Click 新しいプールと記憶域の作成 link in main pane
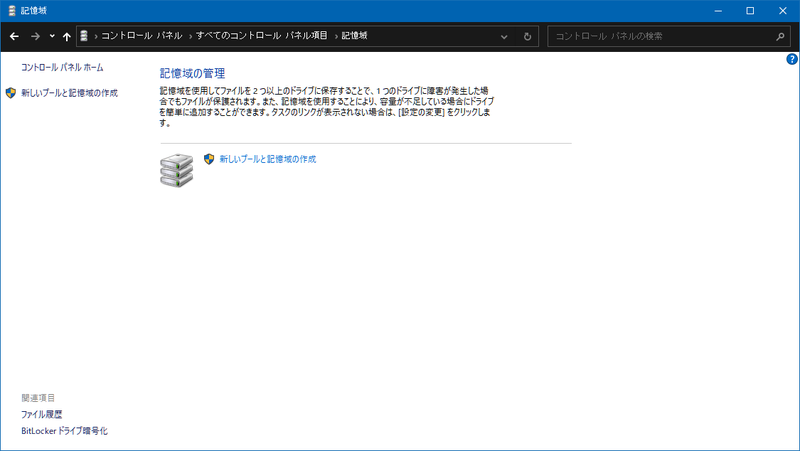The image size is (800, 451). click(267, 158)
